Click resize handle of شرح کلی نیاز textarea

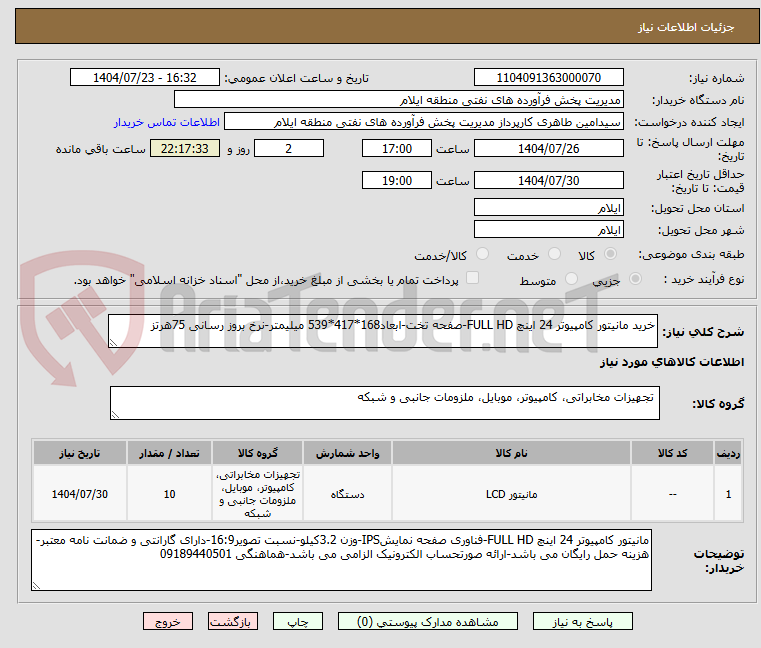click(113, 343)
